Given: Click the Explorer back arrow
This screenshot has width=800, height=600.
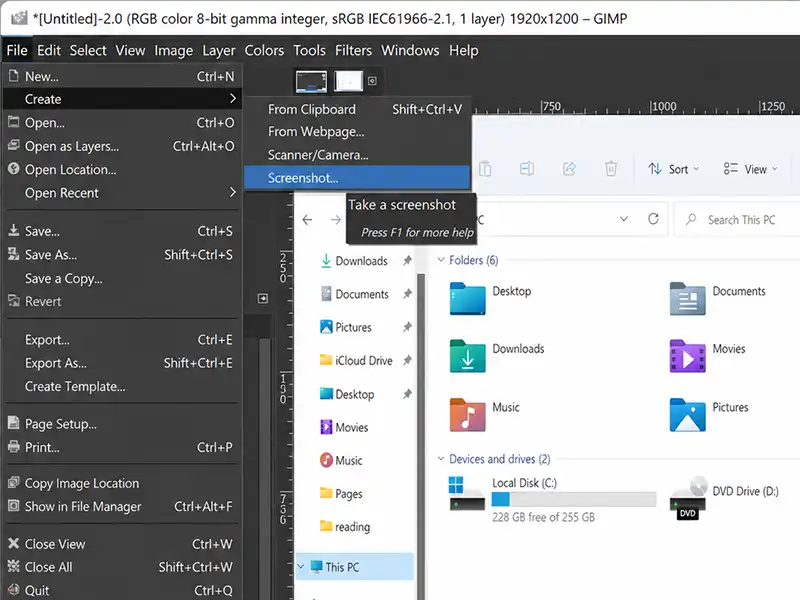Looking at the screenshot, I should [x=307, y=220].
